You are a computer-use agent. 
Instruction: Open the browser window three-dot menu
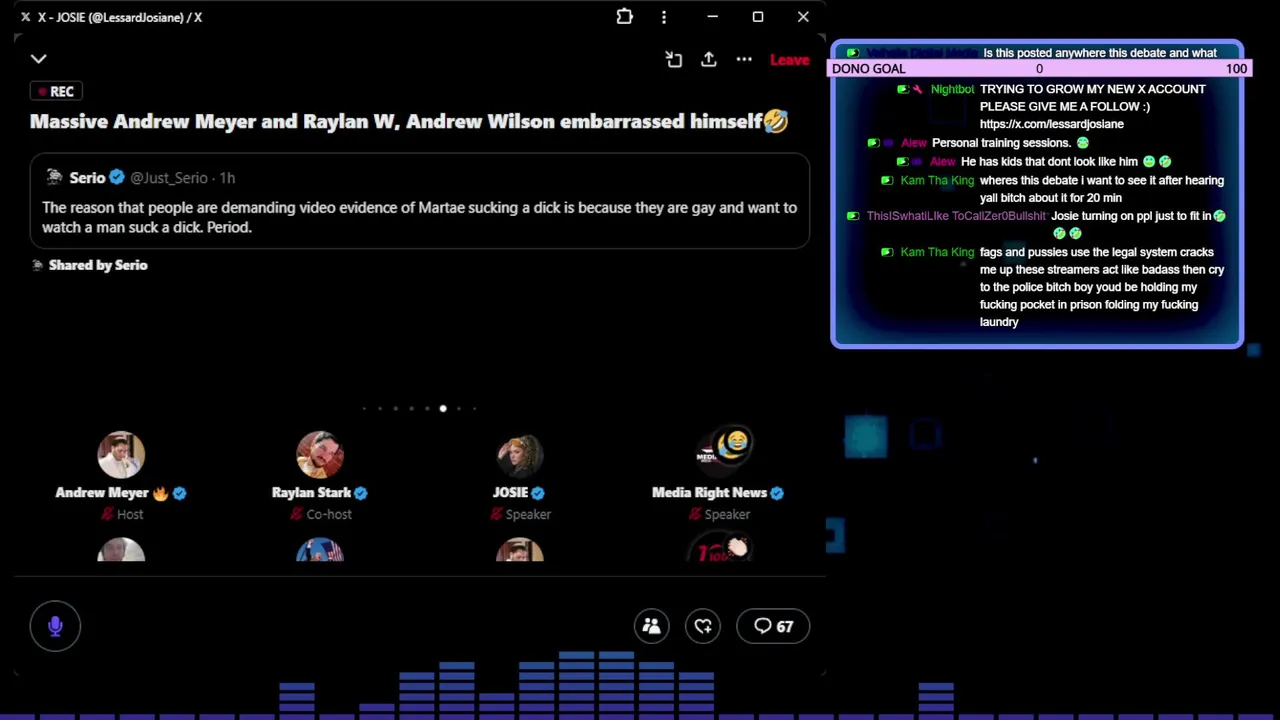664,17
